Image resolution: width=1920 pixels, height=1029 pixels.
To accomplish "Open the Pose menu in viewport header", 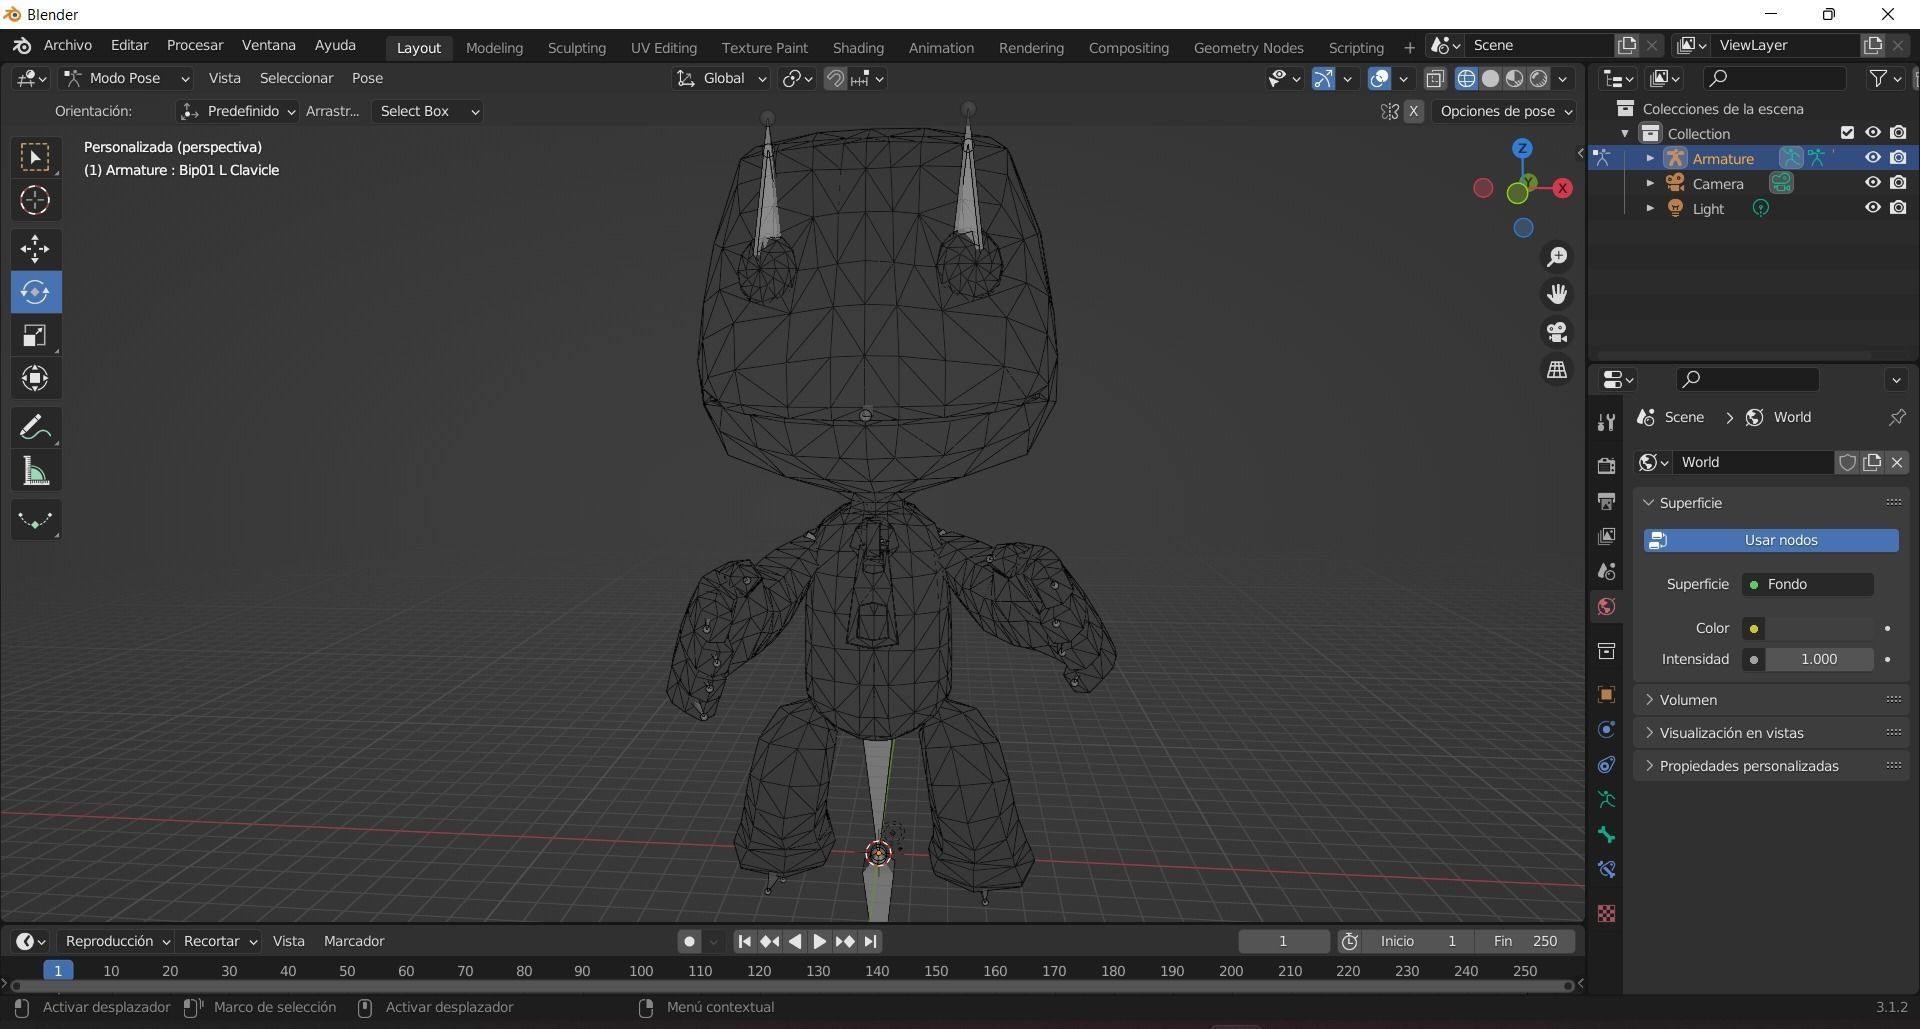I will [367, 78].
